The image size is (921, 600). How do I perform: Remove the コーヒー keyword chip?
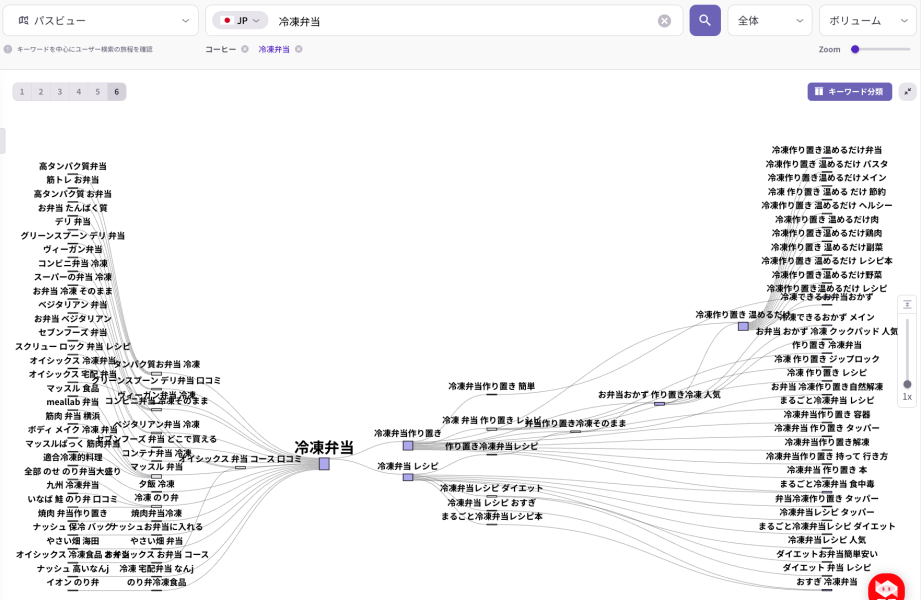(245, 49)
